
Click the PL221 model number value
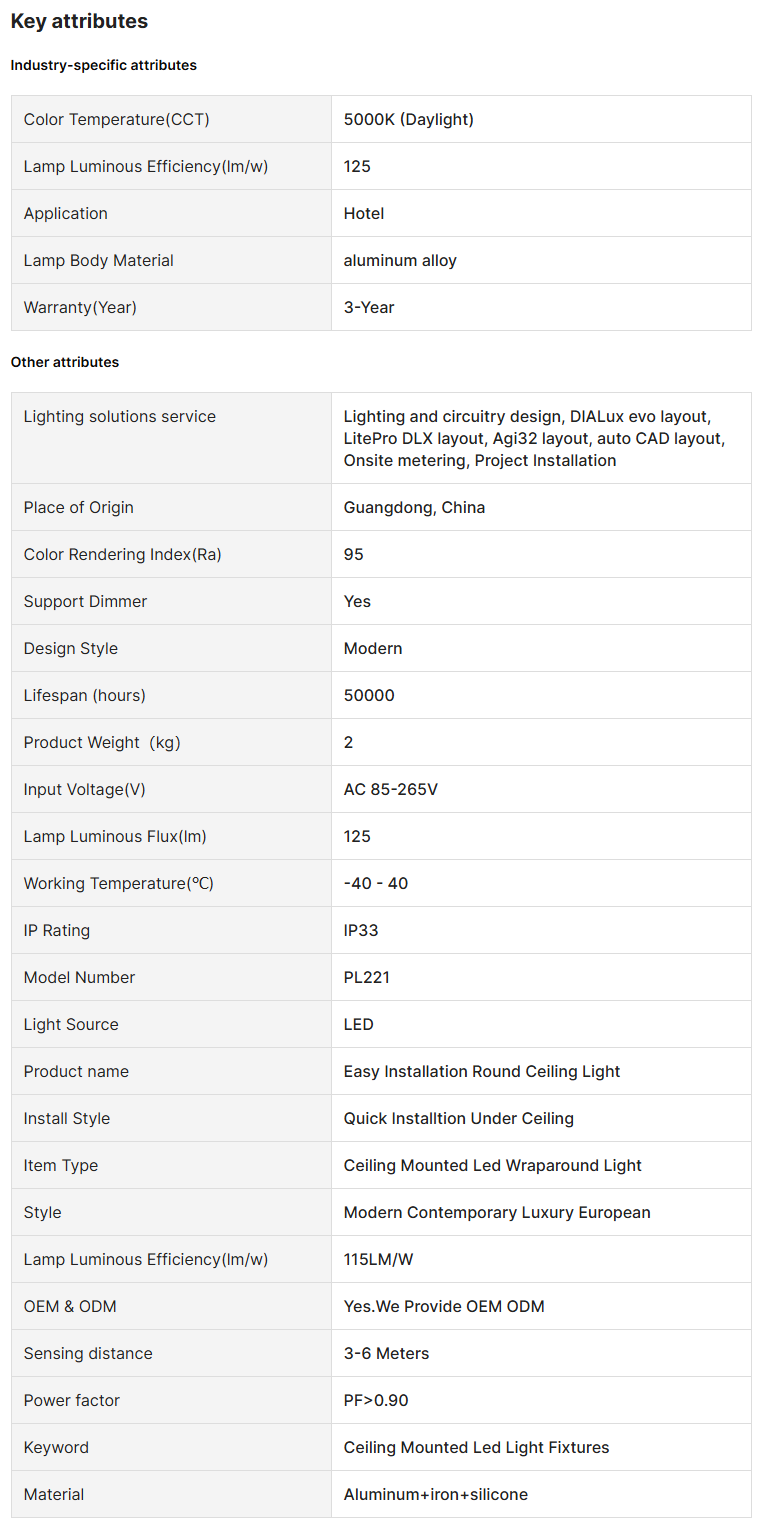click(x=366, y=977)
